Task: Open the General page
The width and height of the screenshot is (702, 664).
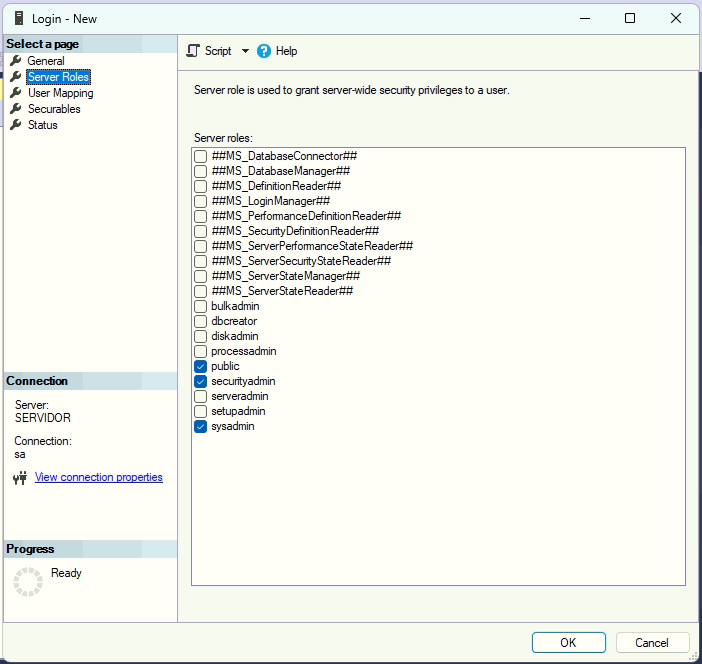Action: pyautogui.click(x=46, y=60)
